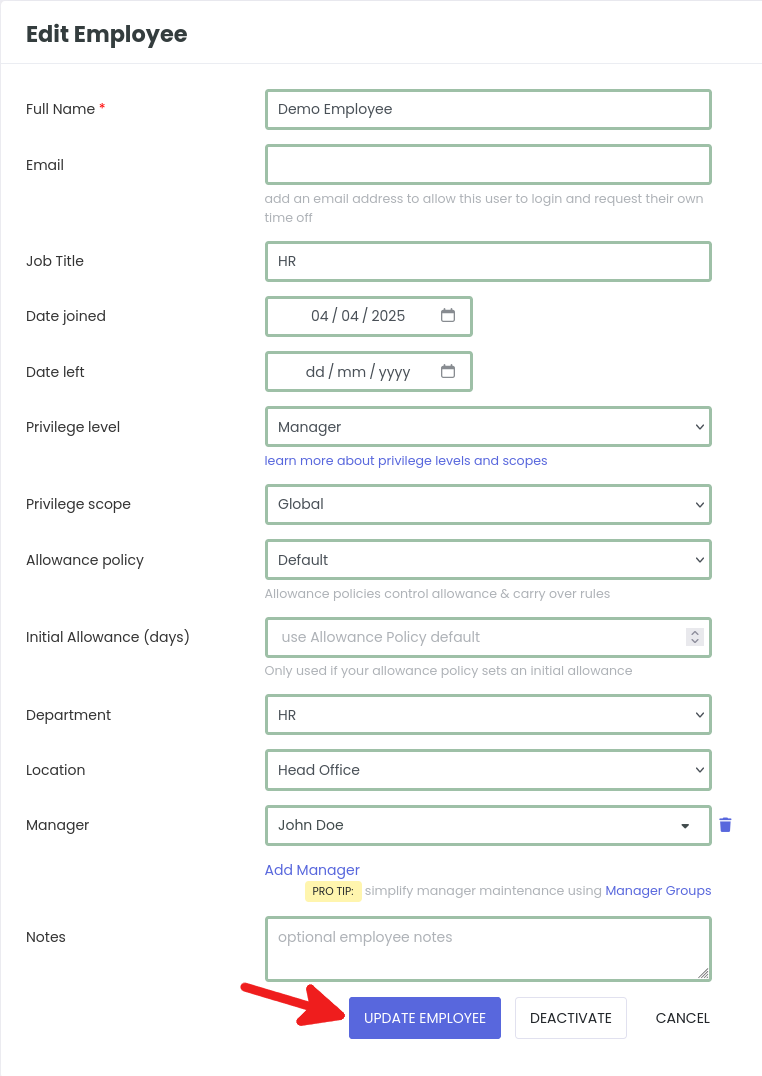Open the Manager John Doe dropdown
Image resolution: width=762 pixels, height=1076 pixels.
point(488,826)
